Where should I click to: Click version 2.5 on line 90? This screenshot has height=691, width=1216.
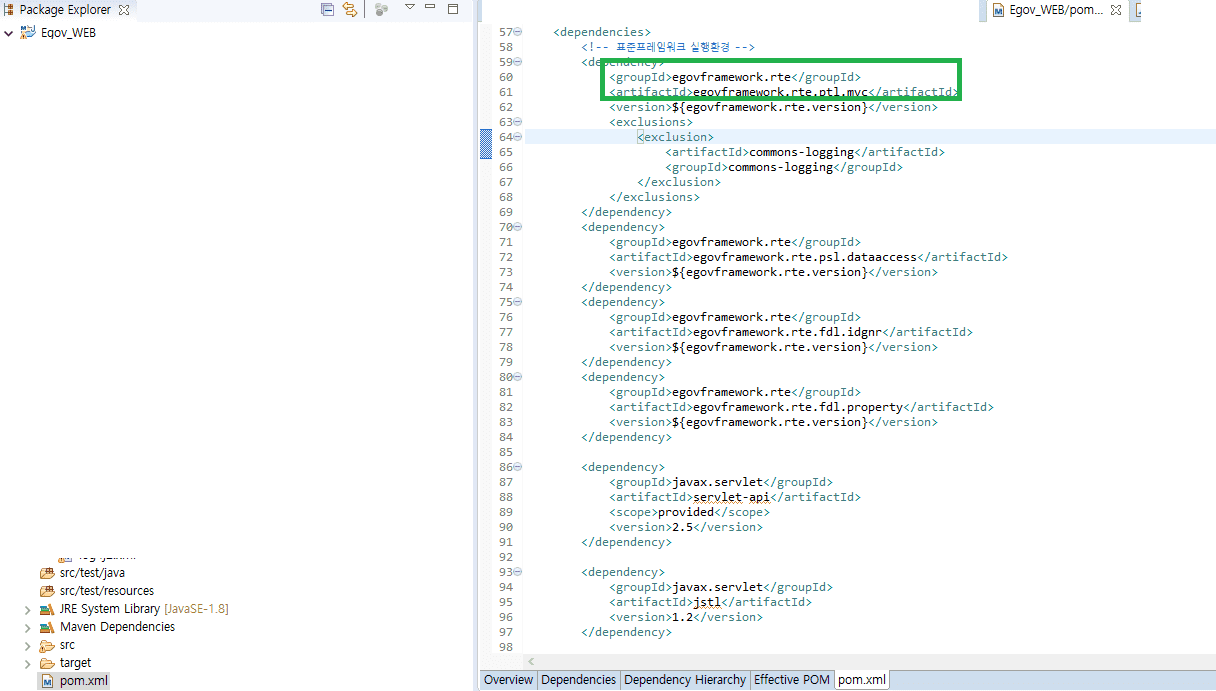pos(682,527)
